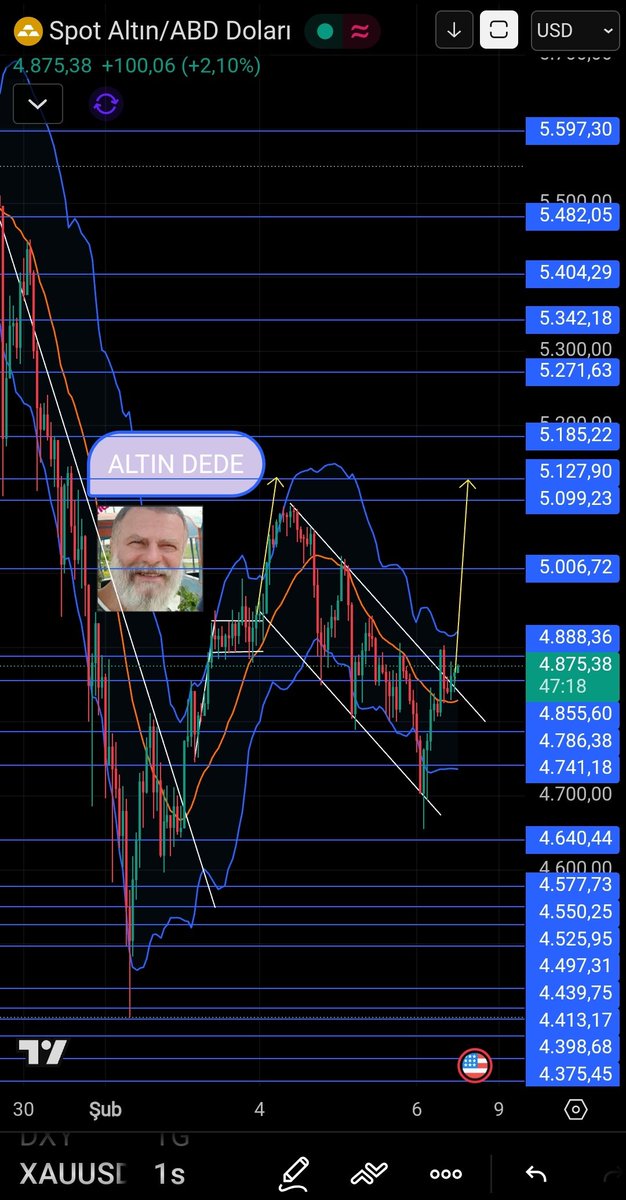The width and height of the screenshot is (626, 1200).
Task: Change the 1s interval
Action: (169, 1173)
